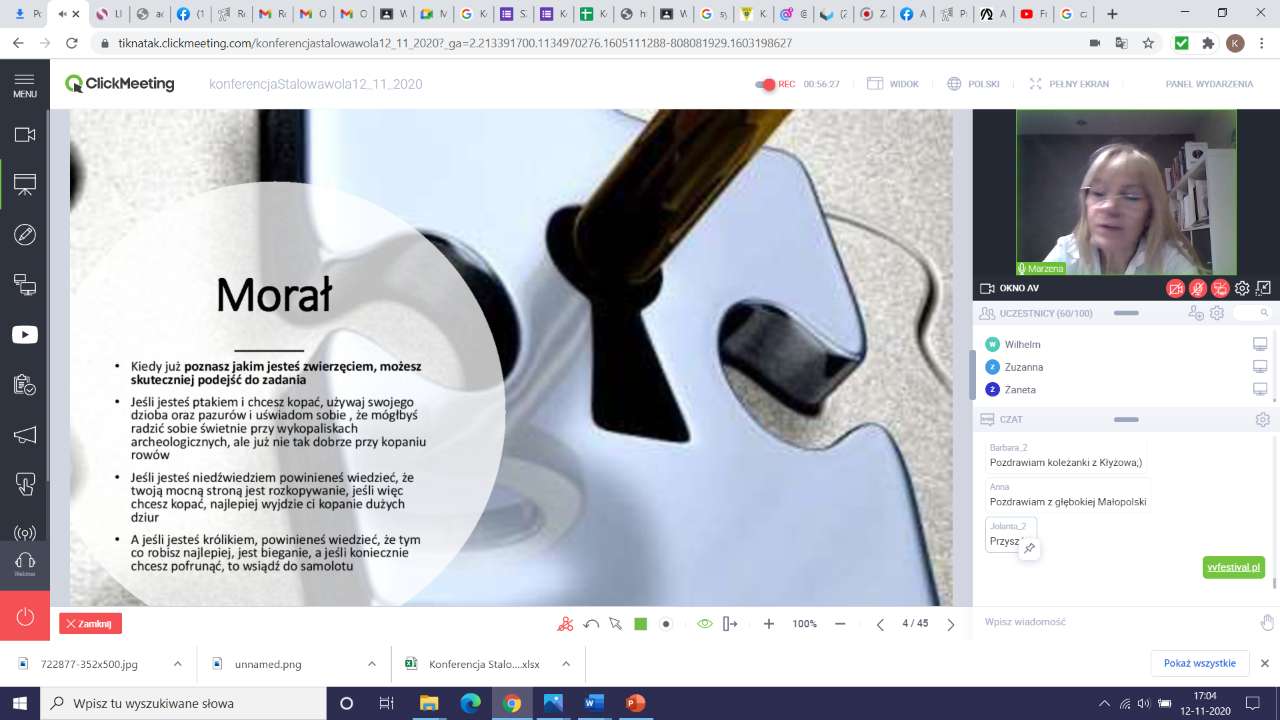Click the invite participant icon

pyautogui.click(x=1195, y=313)
